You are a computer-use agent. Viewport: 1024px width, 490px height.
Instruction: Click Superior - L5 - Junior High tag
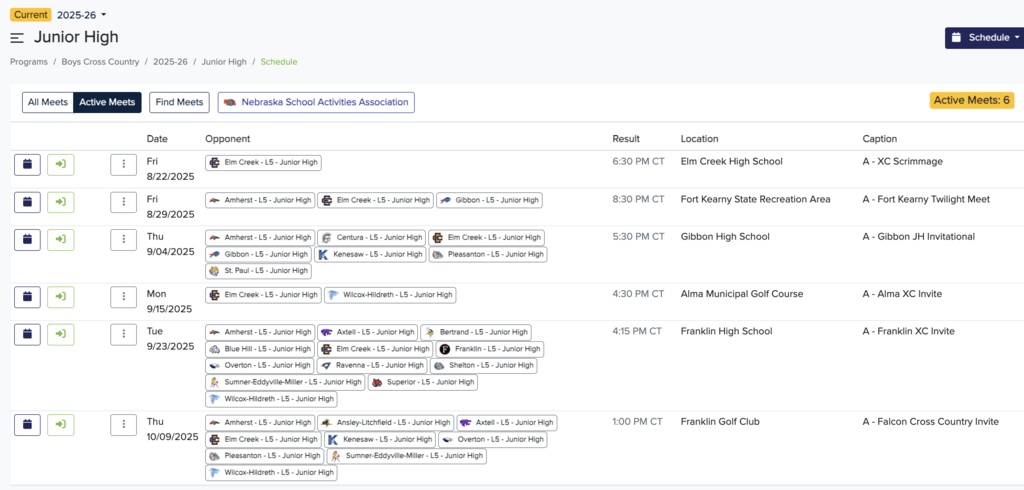pyautogui.click(x=423, y=382)
